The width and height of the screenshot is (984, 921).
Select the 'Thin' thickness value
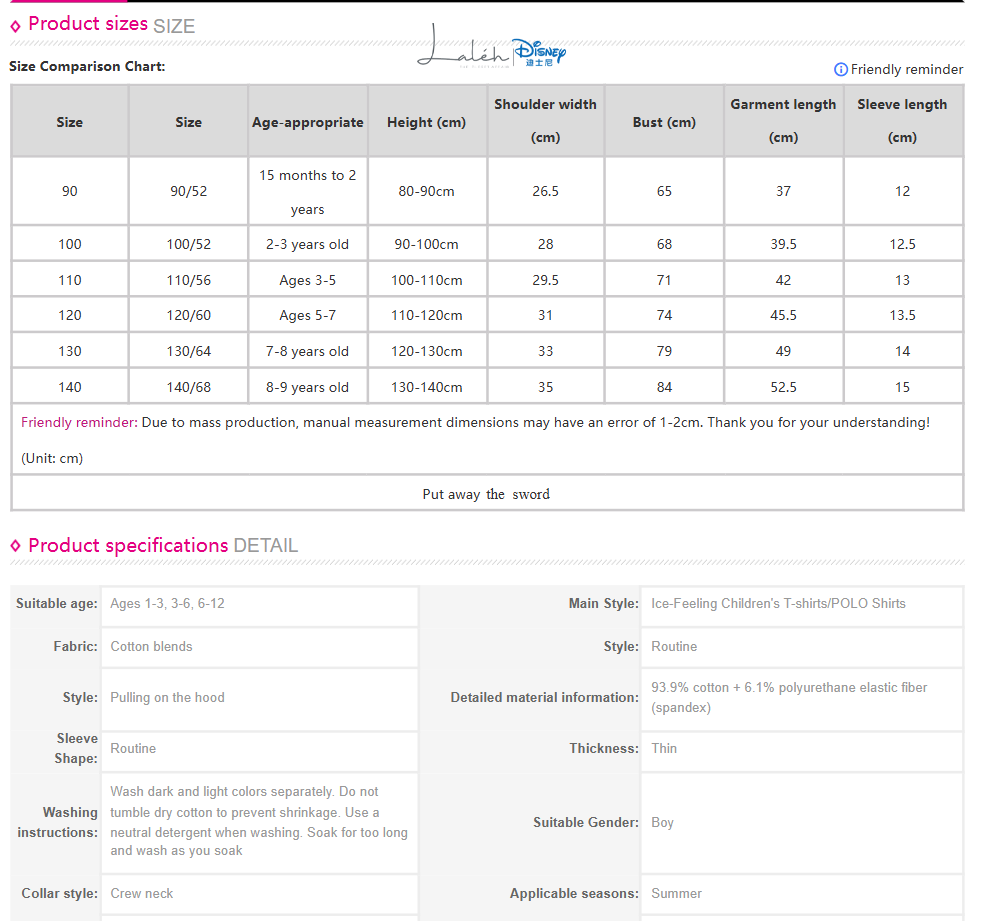coord(664,748)
